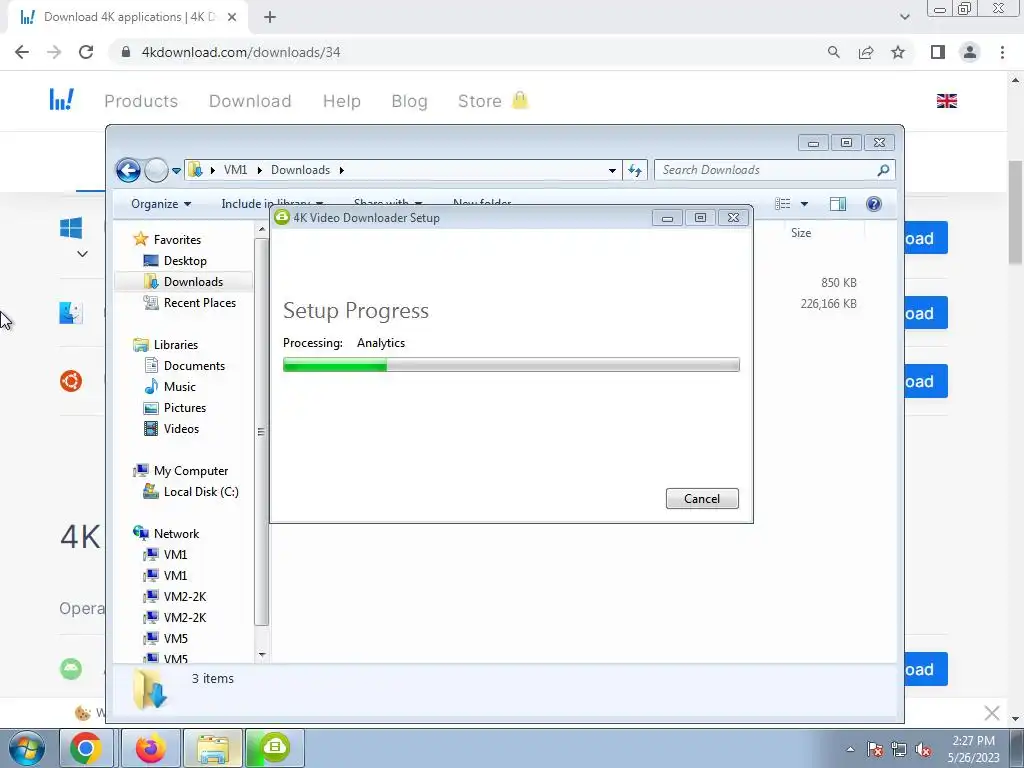
Task: Show hidden tray icons arrow
Action: tap(850, 750)
